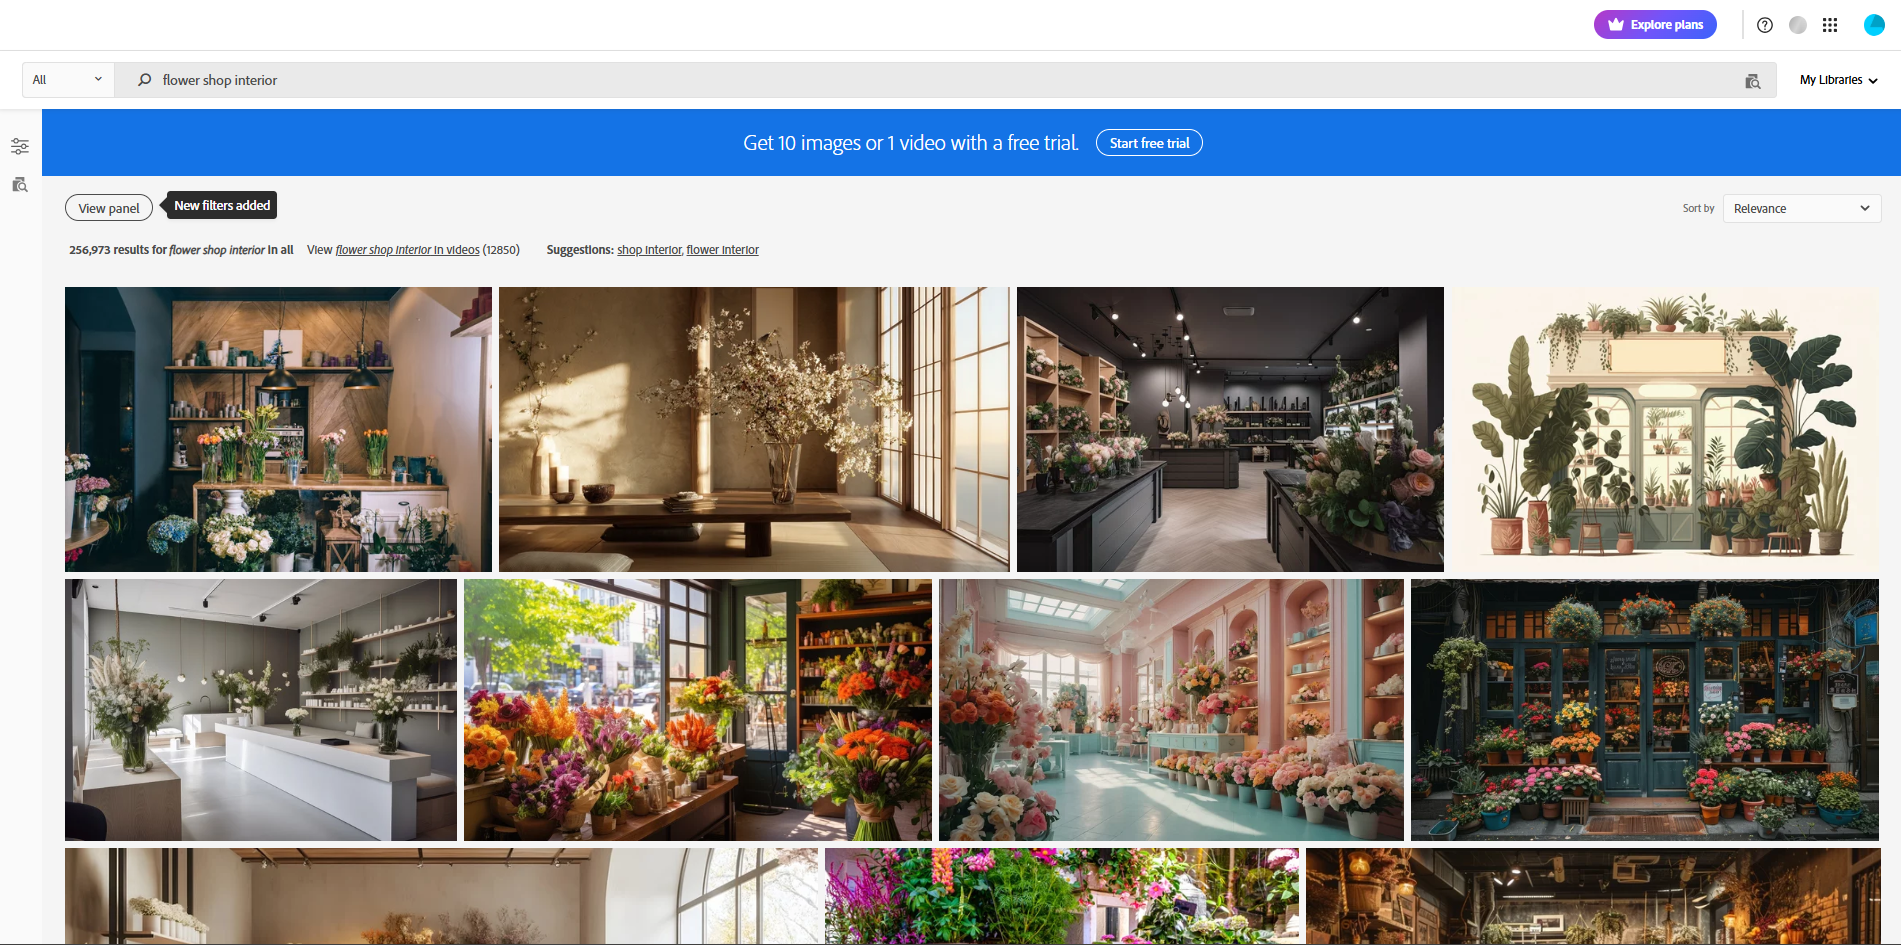
Task: Click the user profile avatar
Action: (x=1873, y=25)
